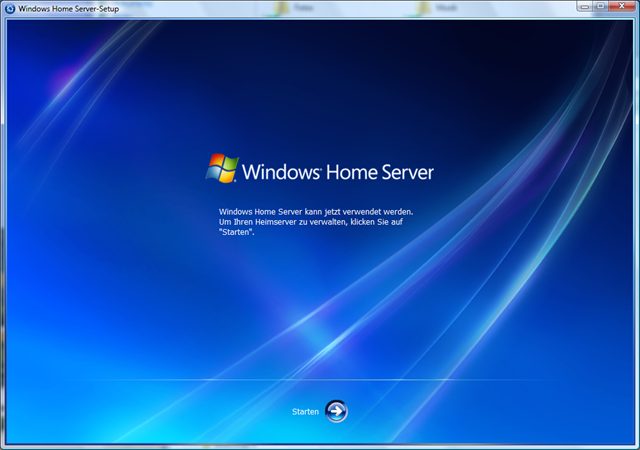Click the Starten text label

[305, 412]
